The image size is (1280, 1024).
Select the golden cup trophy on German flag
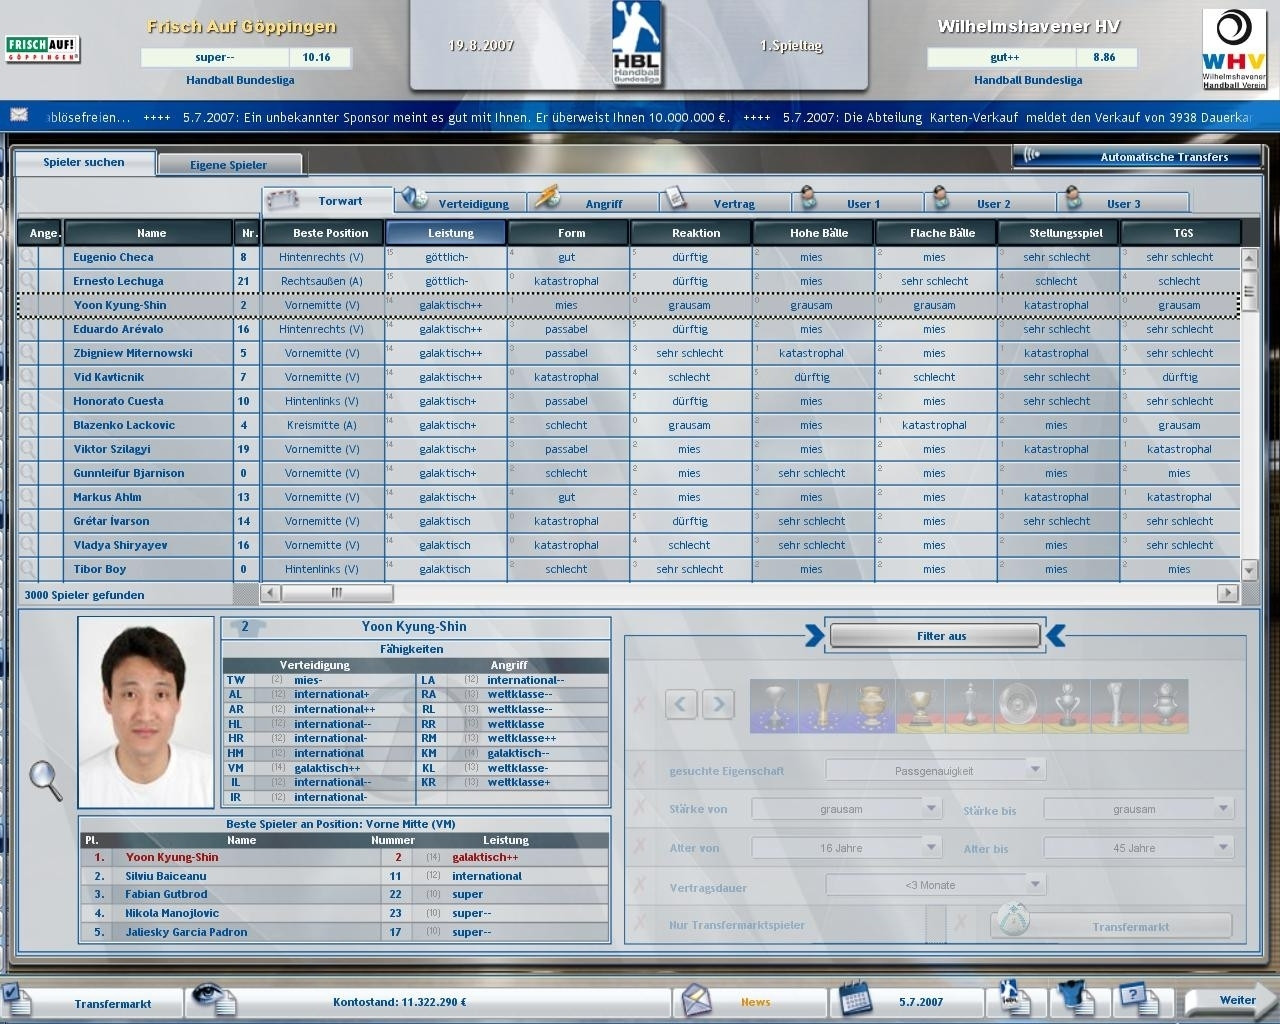920,706
